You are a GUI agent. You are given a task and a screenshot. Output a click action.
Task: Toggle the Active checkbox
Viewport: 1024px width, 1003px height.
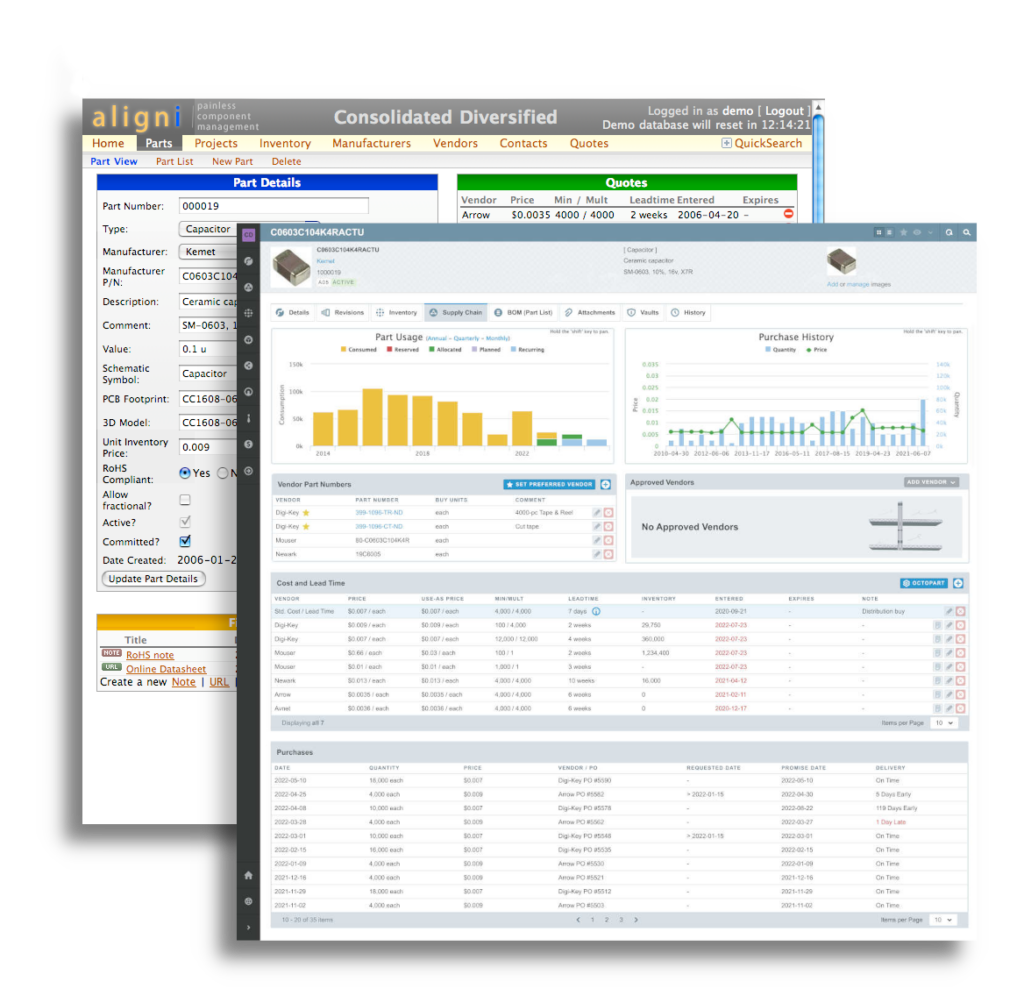pyautogui.click(x=185, y=522)
